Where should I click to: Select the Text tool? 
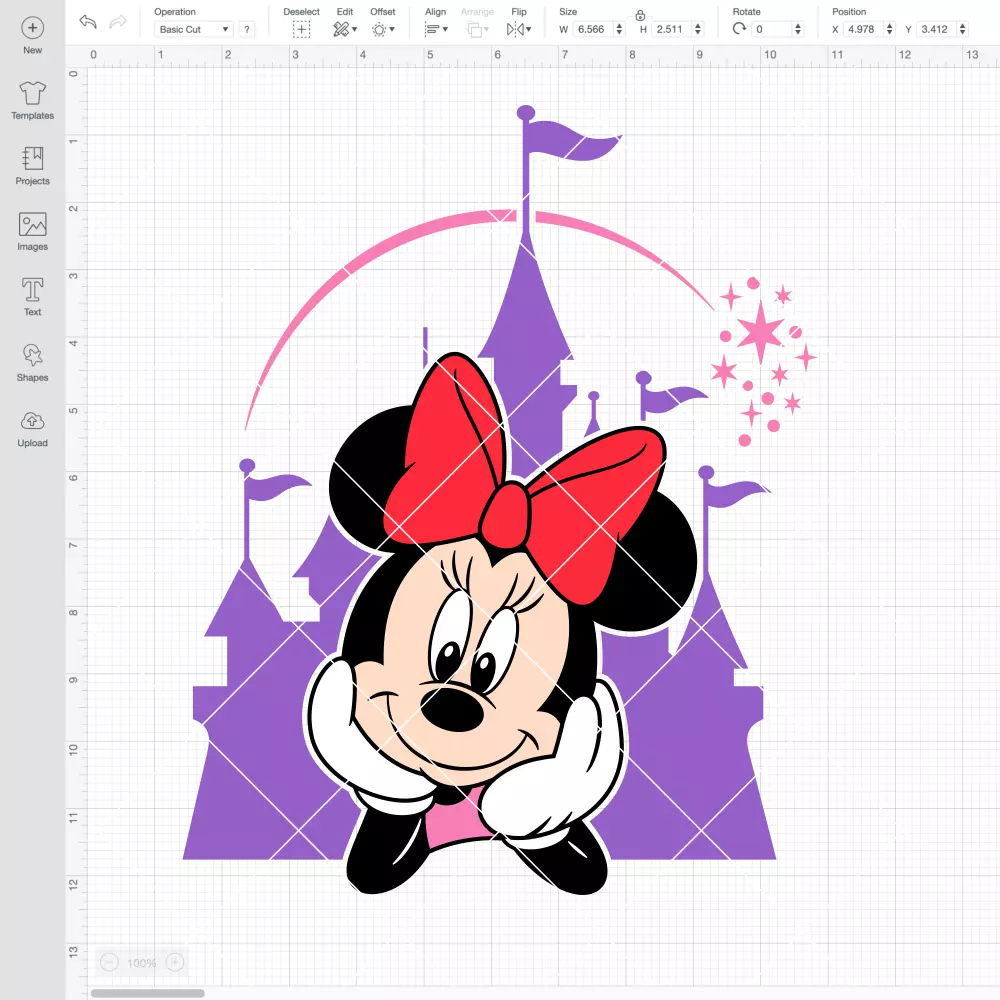(x=33, y=297)
